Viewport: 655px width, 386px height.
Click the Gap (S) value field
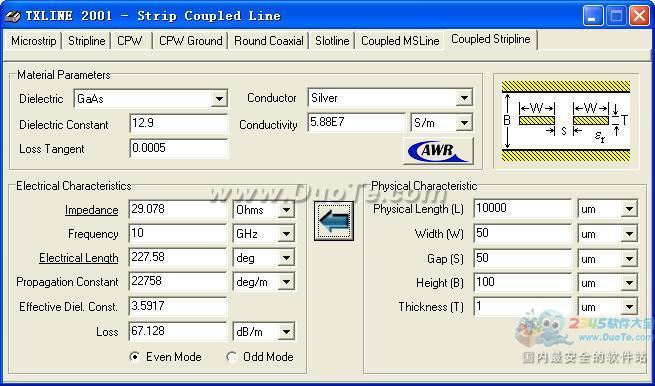tap(523, 258)
